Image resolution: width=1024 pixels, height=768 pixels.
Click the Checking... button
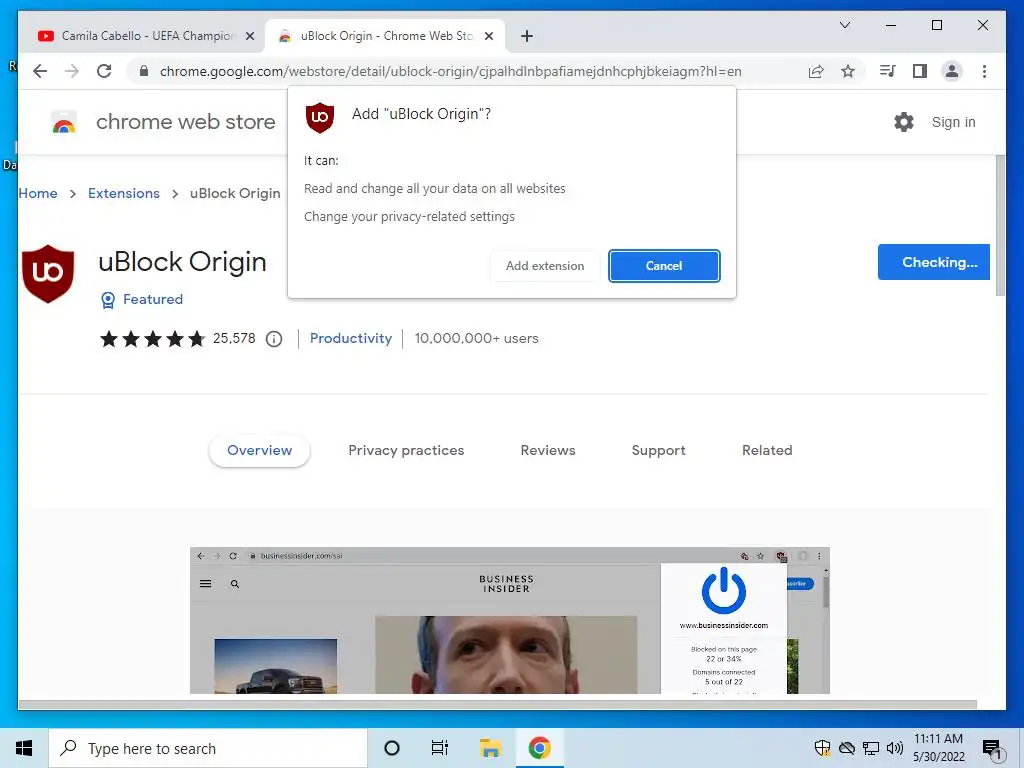[x=934, y=262]
